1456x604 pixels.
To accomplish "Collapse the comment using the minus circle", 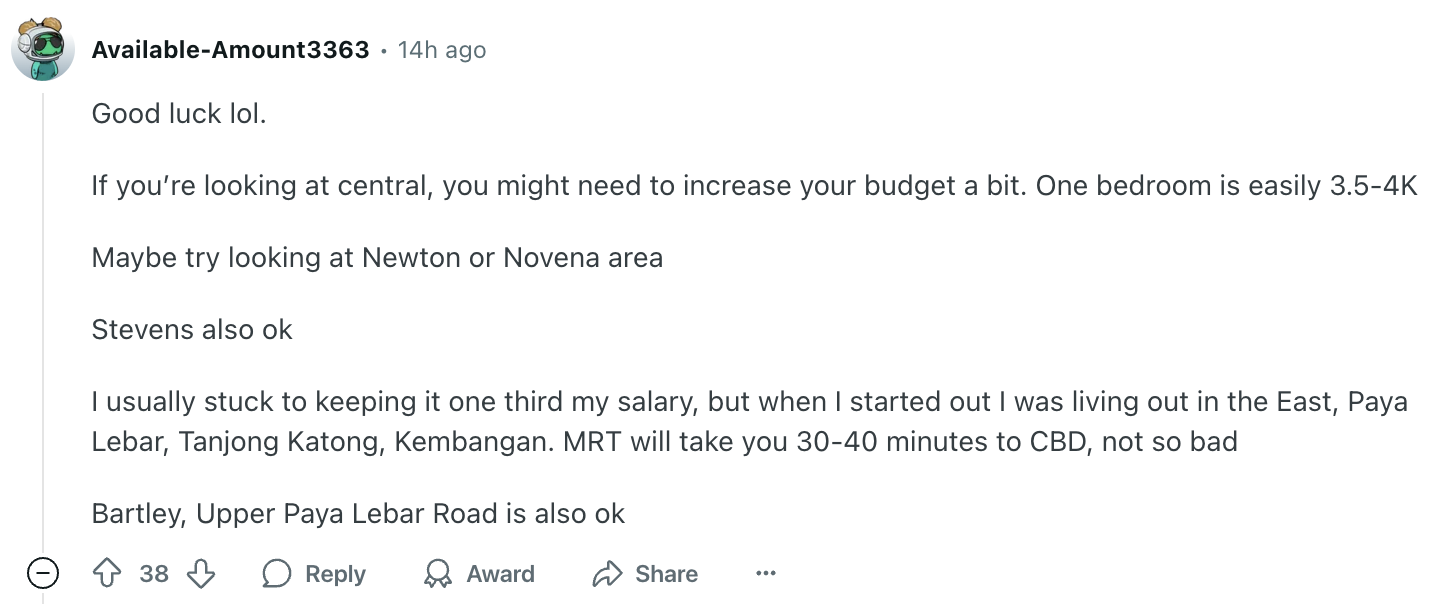I will tap(42, 574).
